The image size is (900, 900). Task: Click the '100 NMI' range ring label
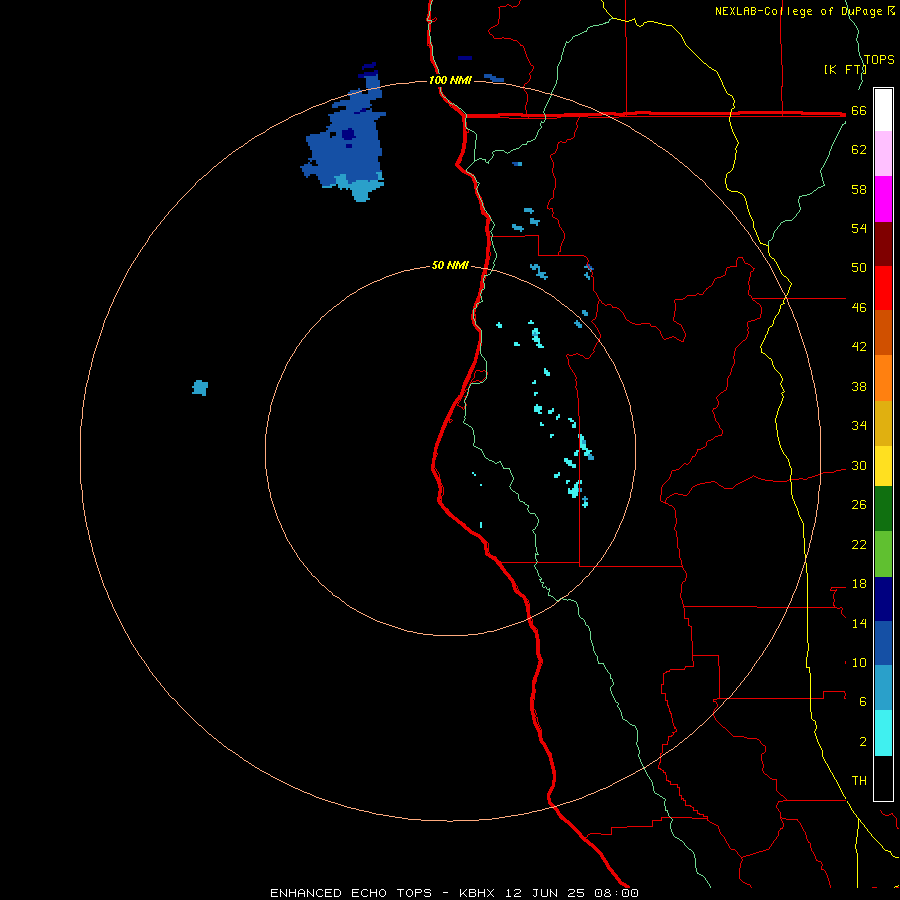450,80
